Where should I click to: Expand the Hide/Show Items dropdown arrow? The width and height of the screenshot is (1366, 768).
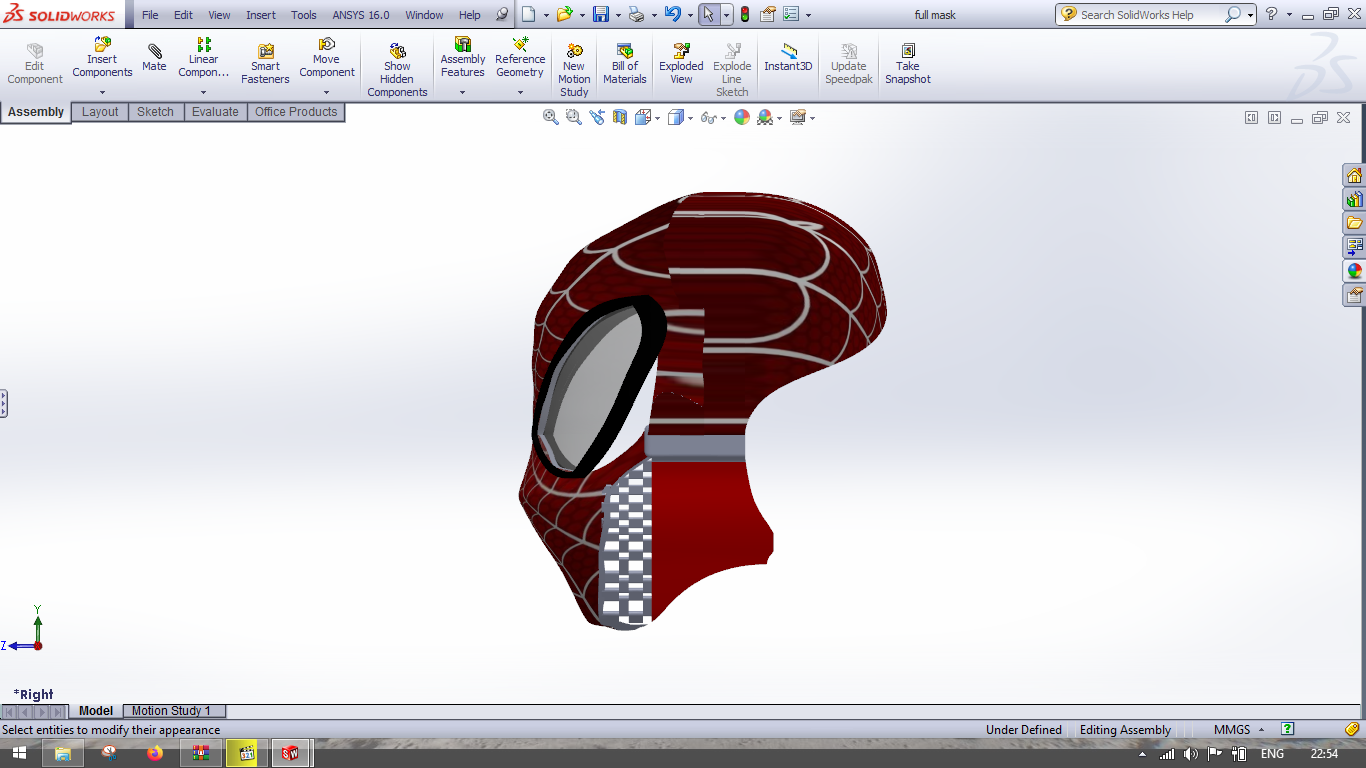tap(723, 118)
